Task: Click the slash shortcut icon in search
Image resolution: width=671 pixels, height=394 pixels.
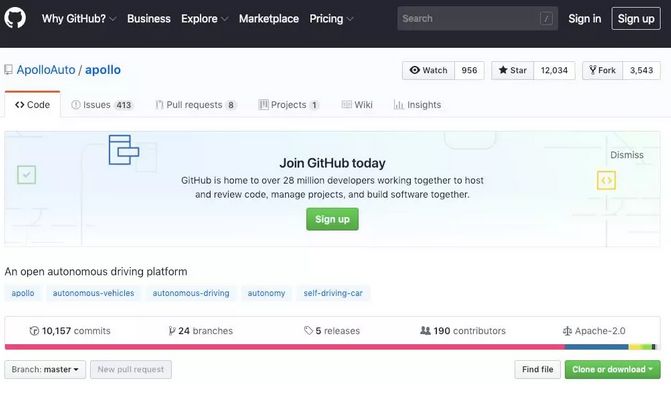Action: point(546,18)
